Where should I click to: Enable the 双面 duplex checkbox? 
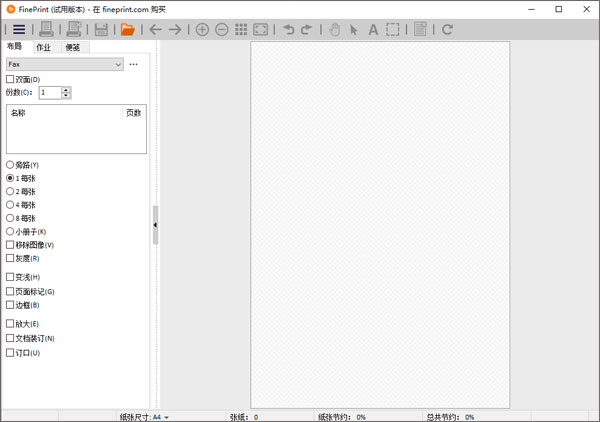click(11, 79)
